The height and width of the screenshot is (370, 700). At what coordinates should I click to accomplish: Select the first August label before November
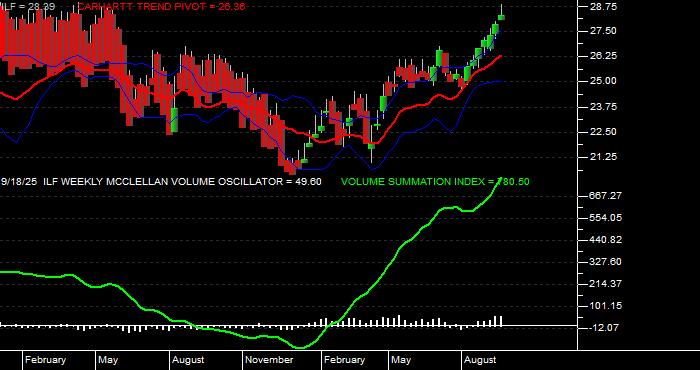click(x=189, y=360)
